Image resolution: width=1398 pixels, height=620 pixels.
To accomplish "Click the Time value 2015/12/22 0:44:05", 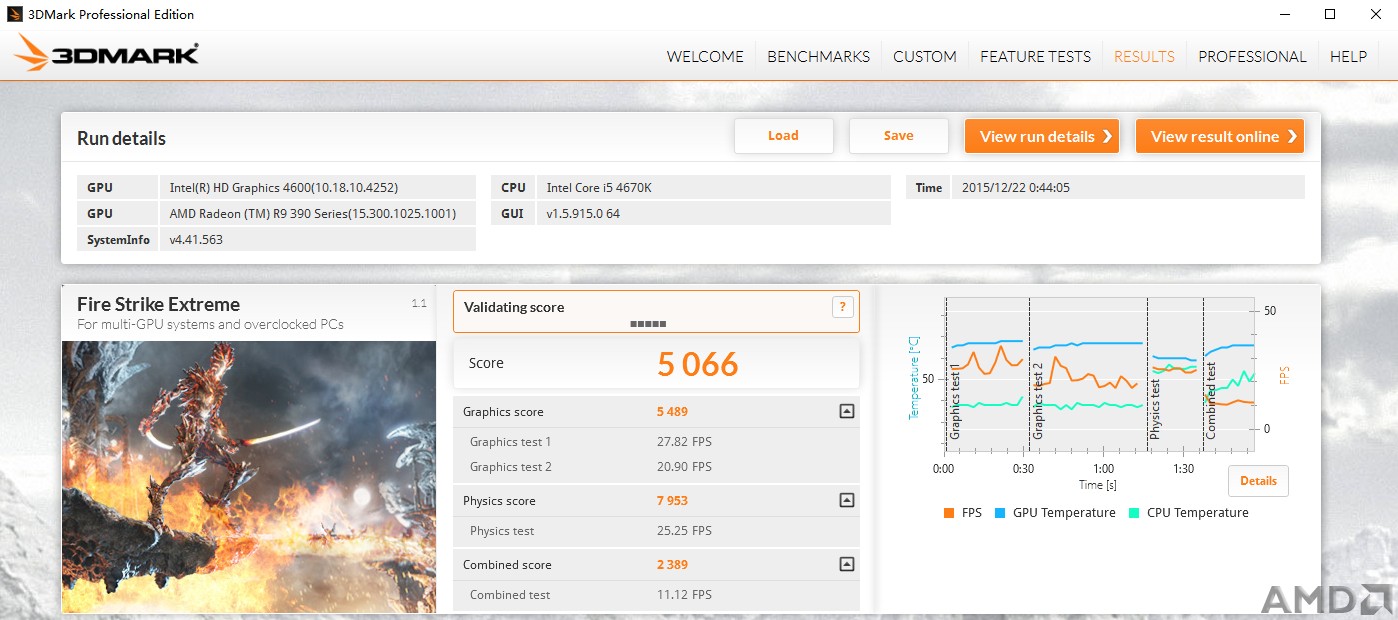I will pyautogui.click(x=1128, y=187).
